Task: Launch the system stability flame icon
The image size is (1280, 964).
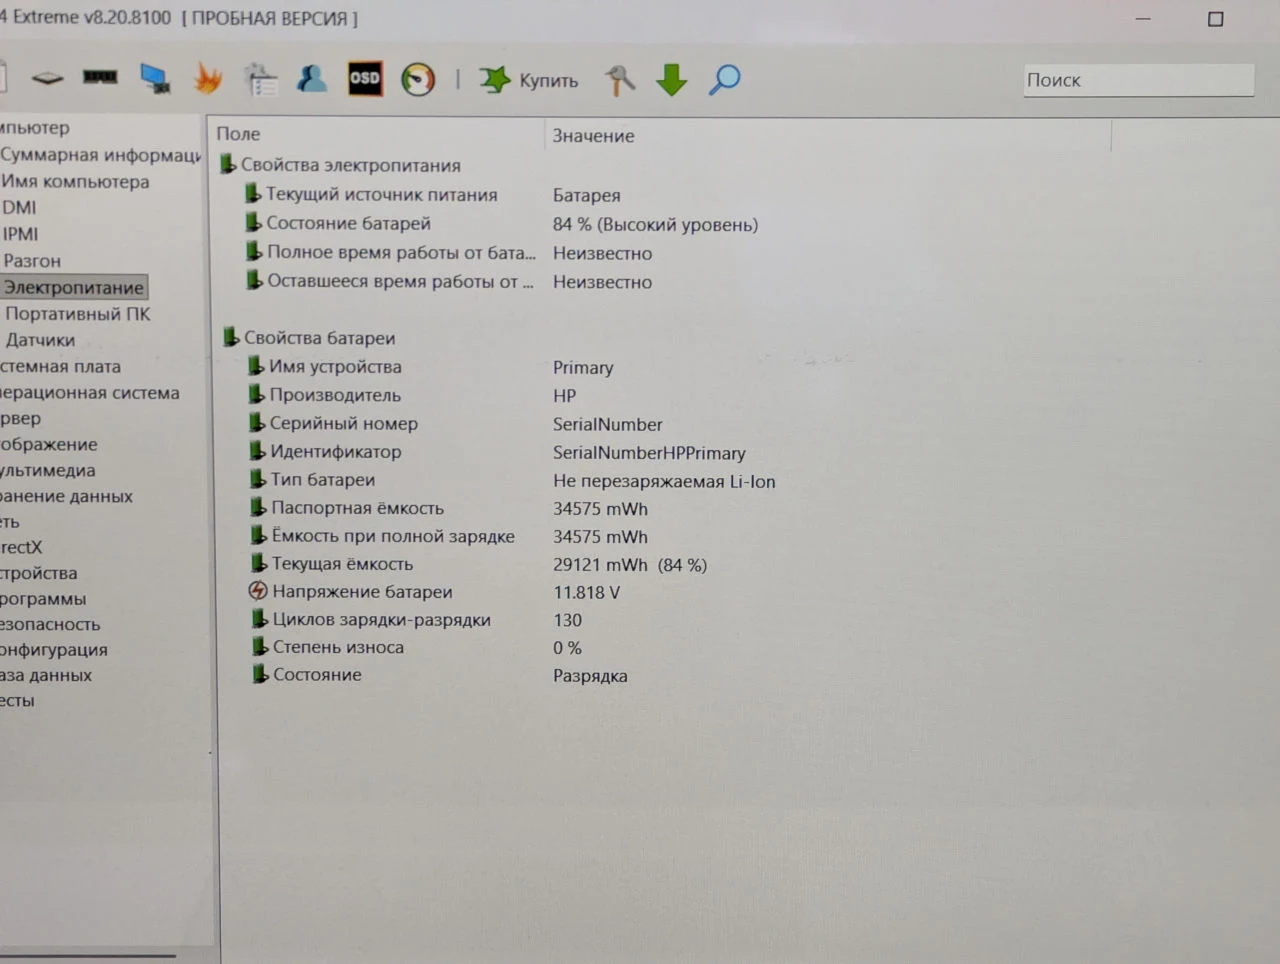Action: (209, 78)
